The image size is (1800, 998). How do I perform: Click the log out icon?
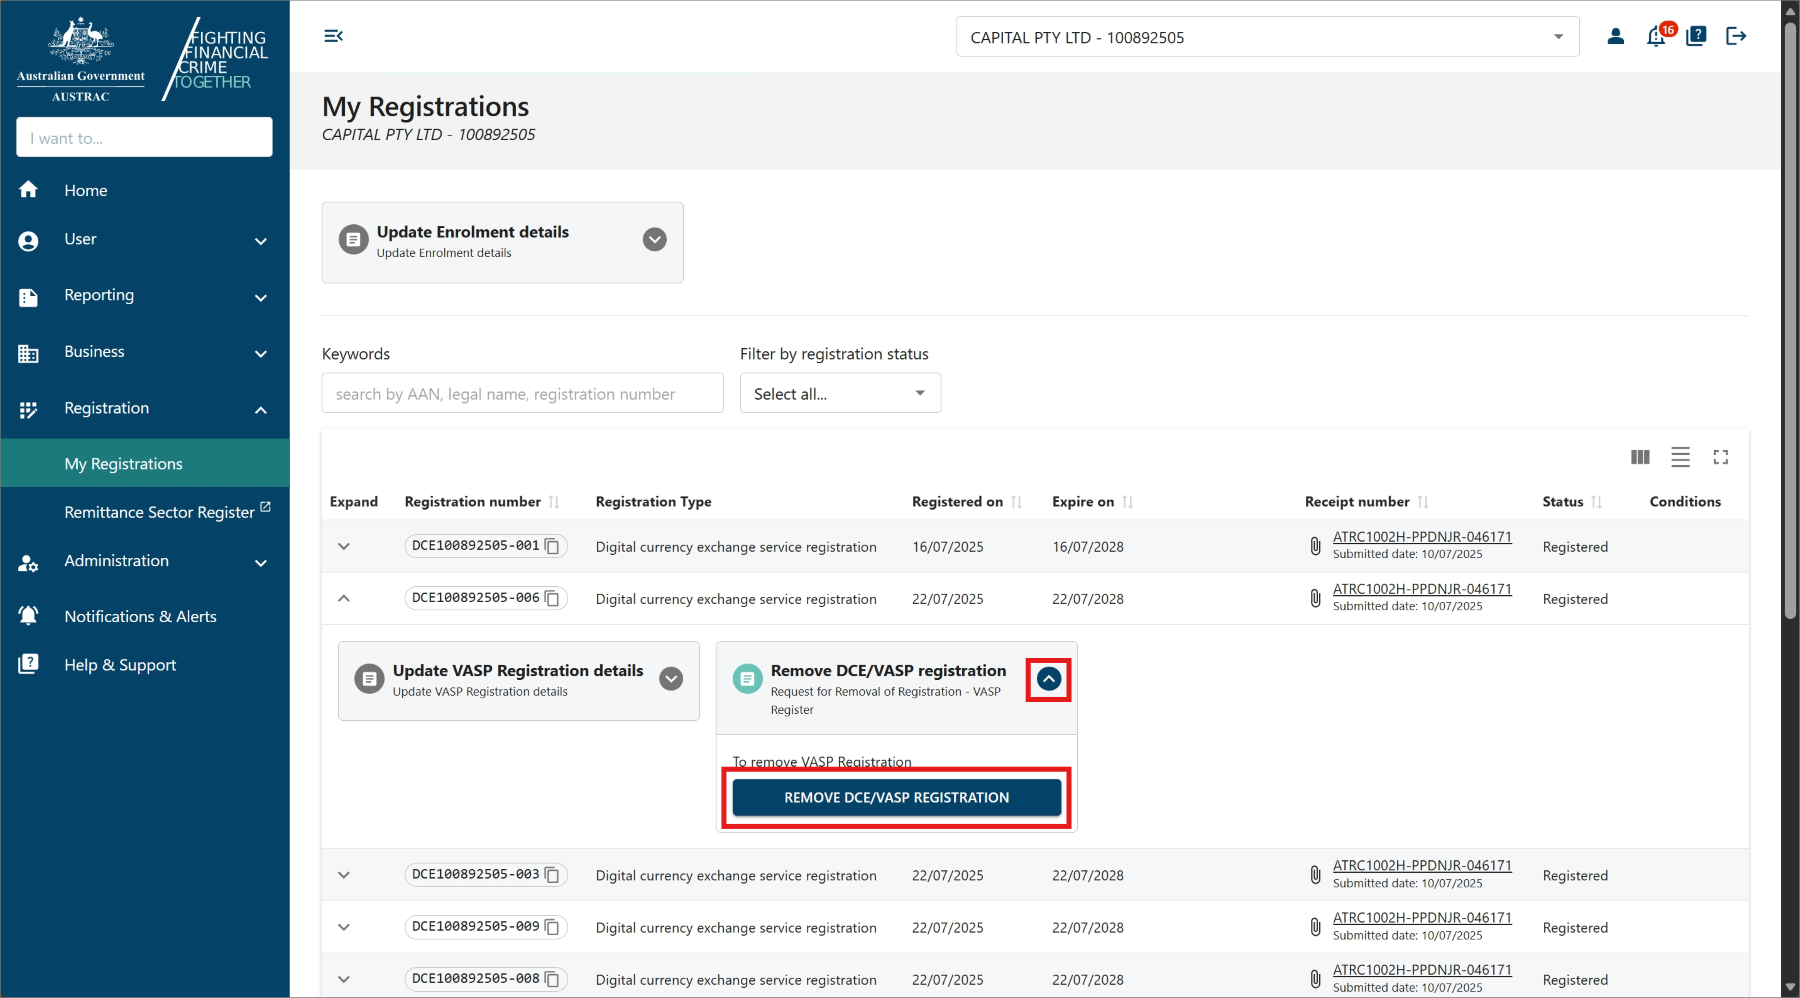click(x=1737, y=36)
